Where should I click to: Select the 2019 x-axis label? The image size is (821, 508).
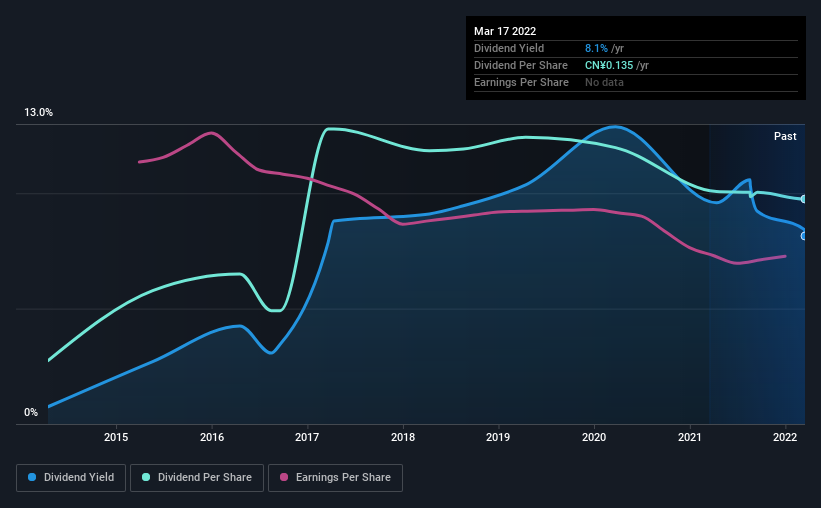coord(498,437)
